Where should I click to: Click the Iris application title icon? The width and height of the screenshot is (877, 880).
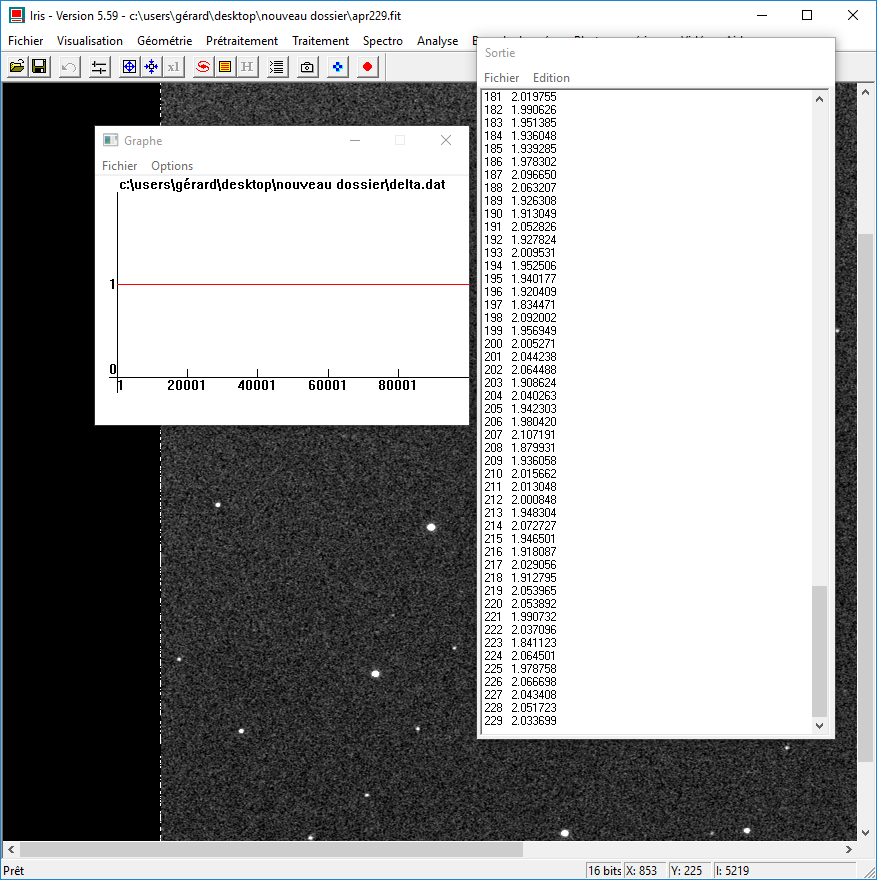[17, 15]
